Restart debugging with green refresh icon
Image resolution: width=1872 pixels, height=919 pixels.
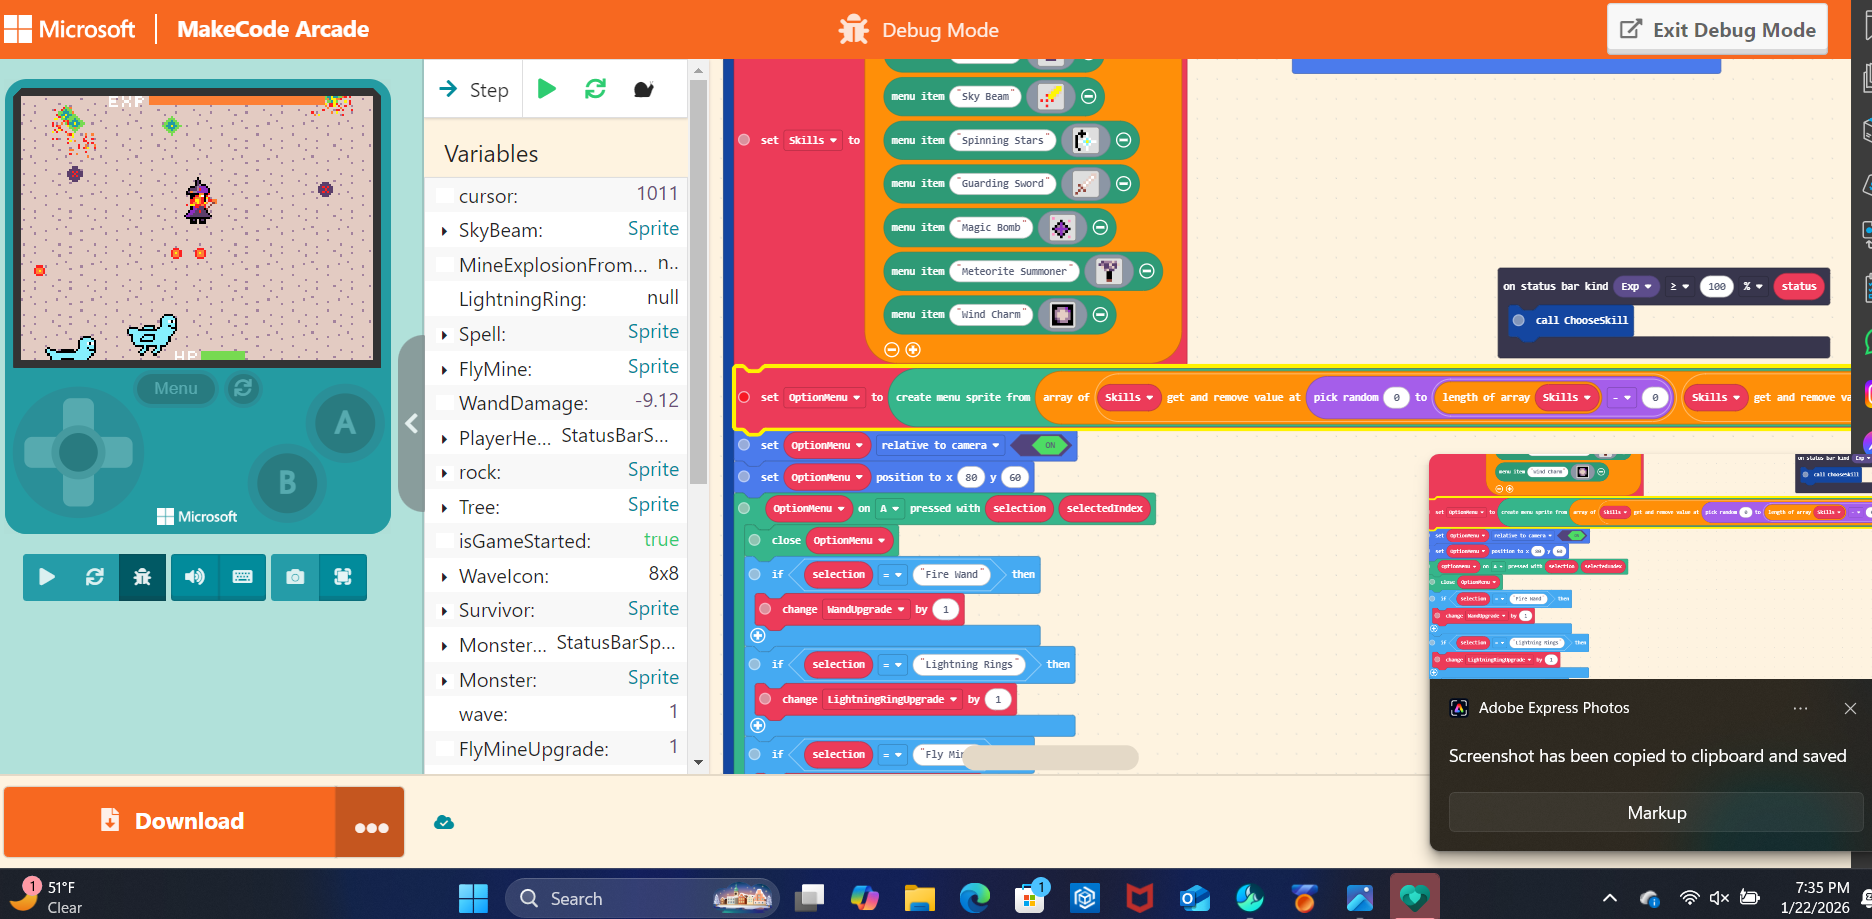pos(595,89)
